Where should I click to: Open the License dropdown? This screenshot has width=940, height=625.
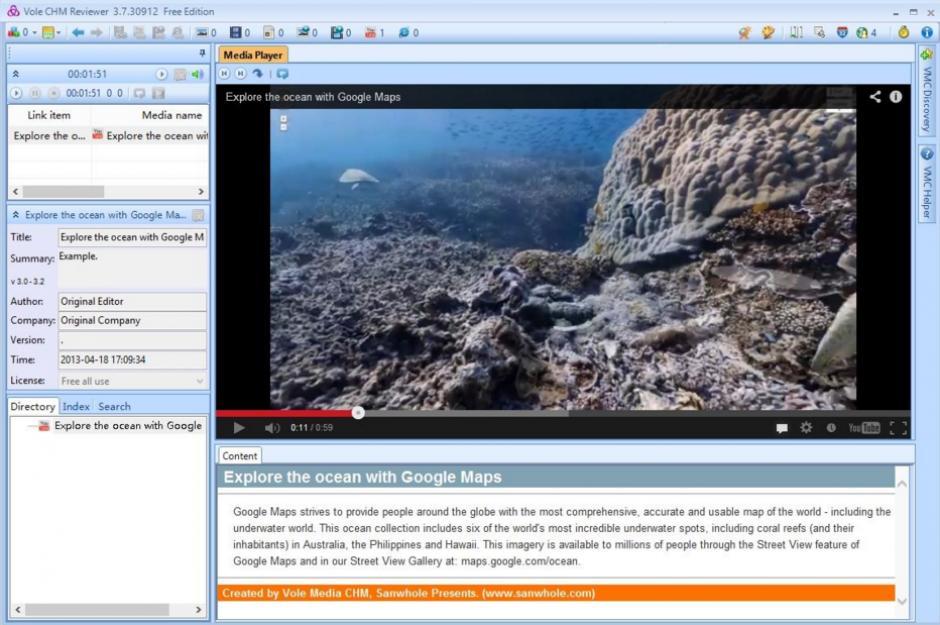(200, 381)
